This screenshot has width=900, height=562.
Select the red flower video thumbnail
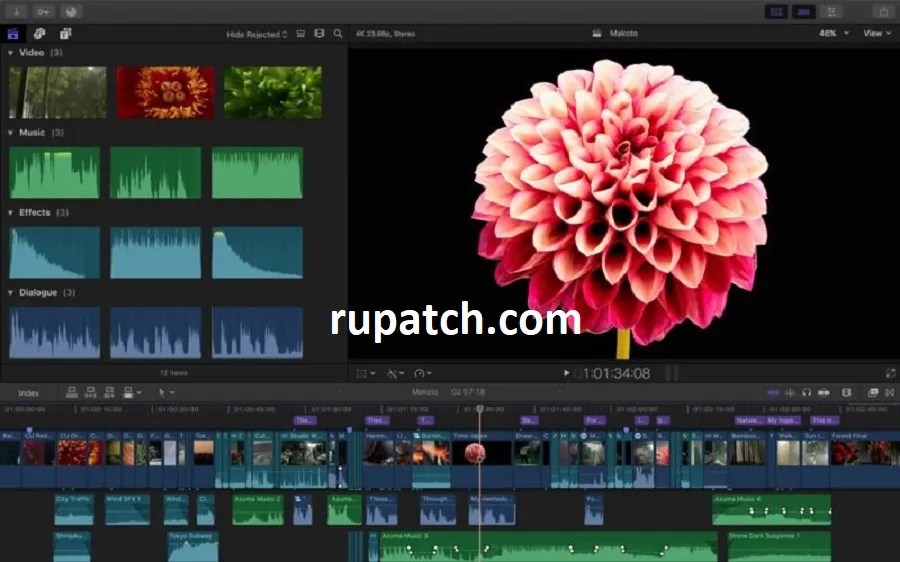click(x=165, y=92)
